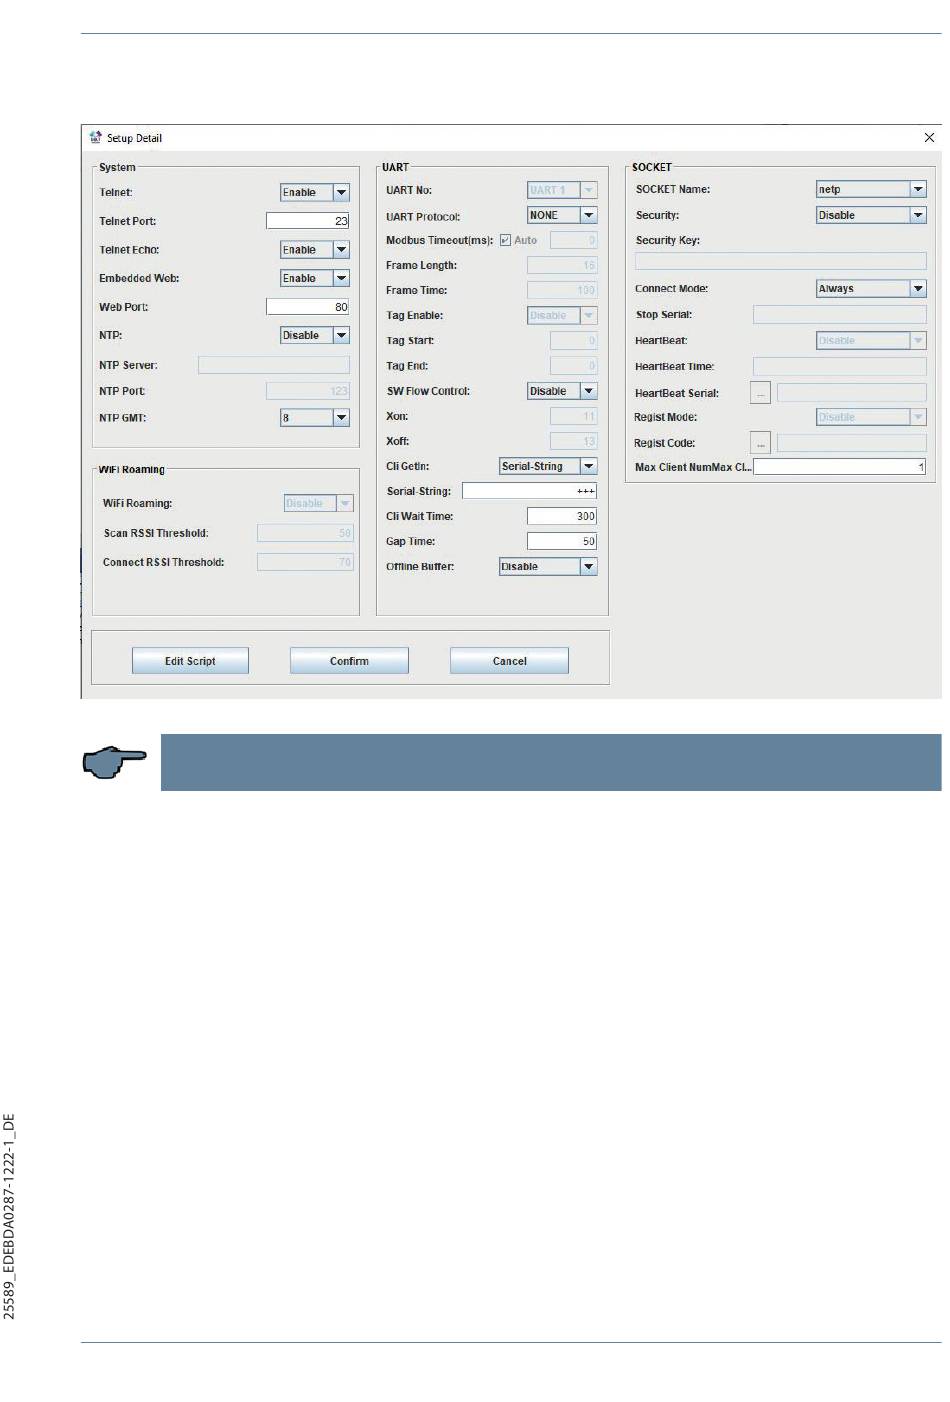
Task: Open the UART No dropdown
Action: click(x=562, y=190)
